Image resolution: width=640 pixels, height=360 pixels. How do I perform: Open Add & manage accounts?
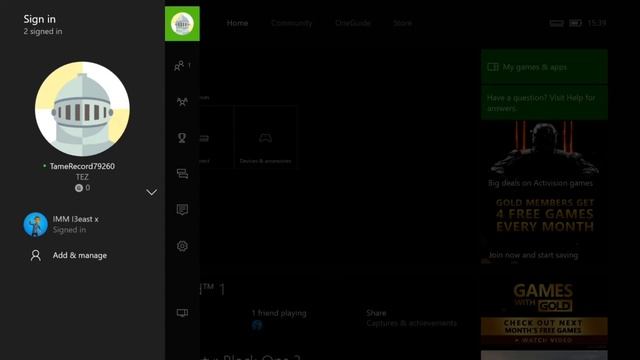click(82, 256)
